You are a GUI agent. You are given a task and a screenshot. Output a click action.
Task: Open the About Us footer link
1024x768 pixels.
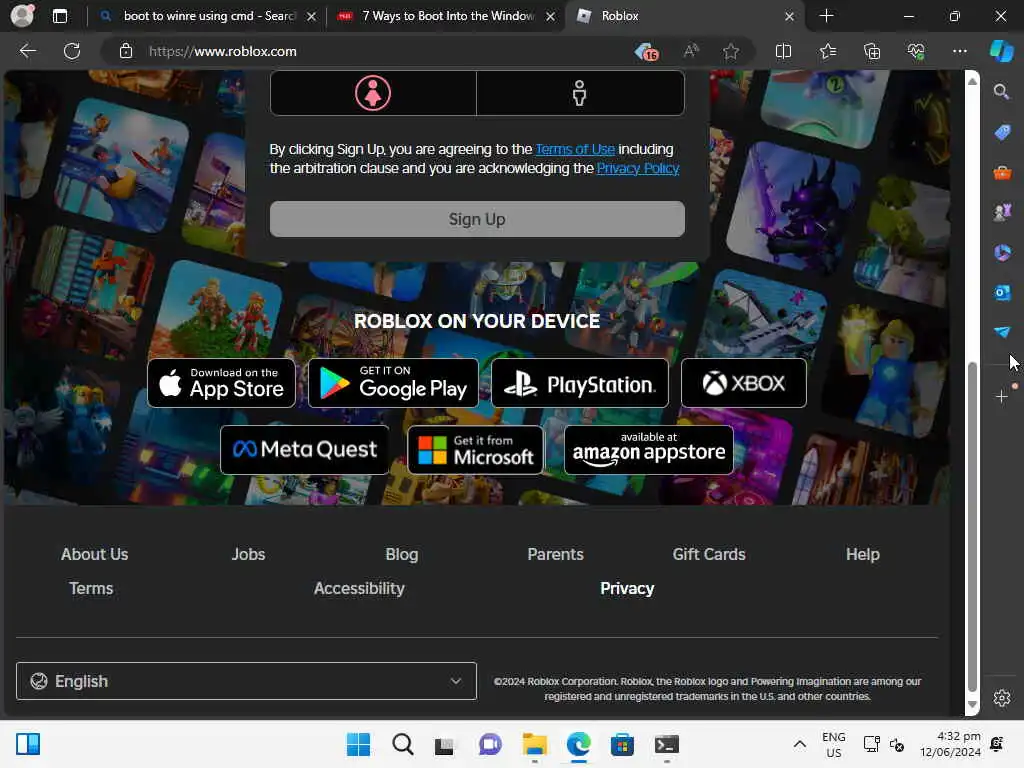click(95, 554)
